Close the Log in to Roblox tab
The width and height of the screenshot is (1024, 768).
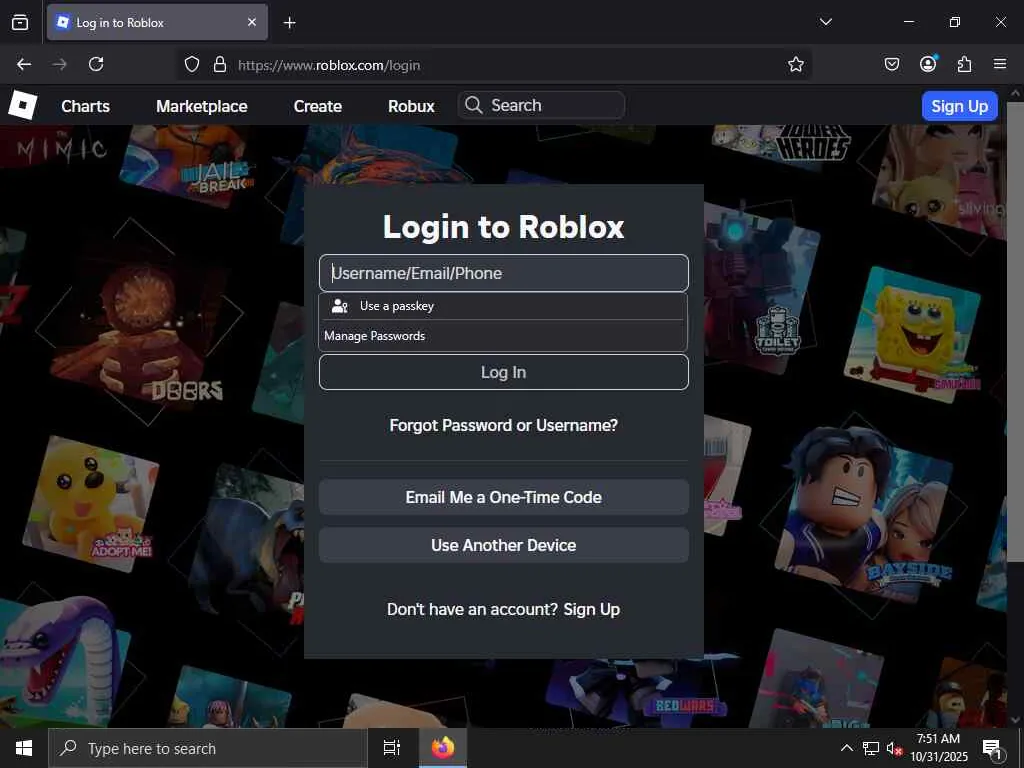252,22
